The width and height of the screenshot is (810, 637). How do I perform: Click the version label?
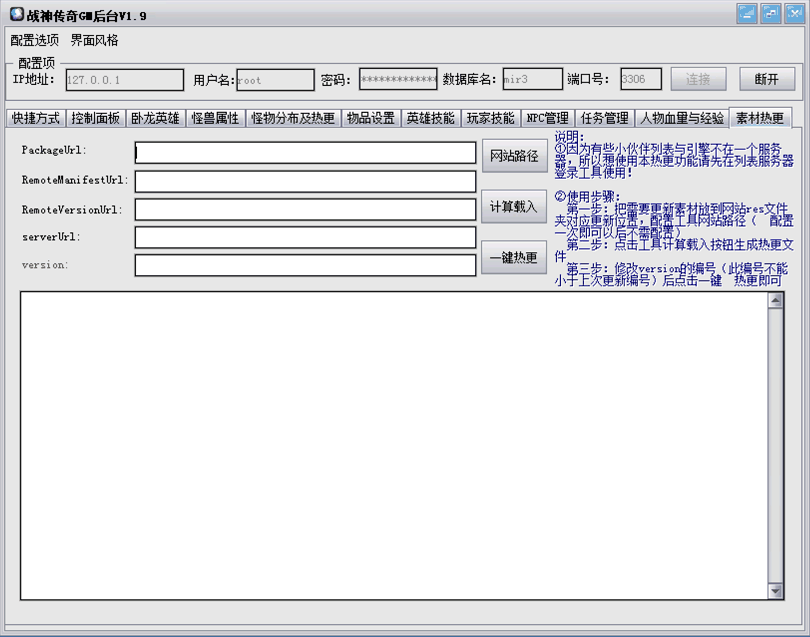coord(45,265)
